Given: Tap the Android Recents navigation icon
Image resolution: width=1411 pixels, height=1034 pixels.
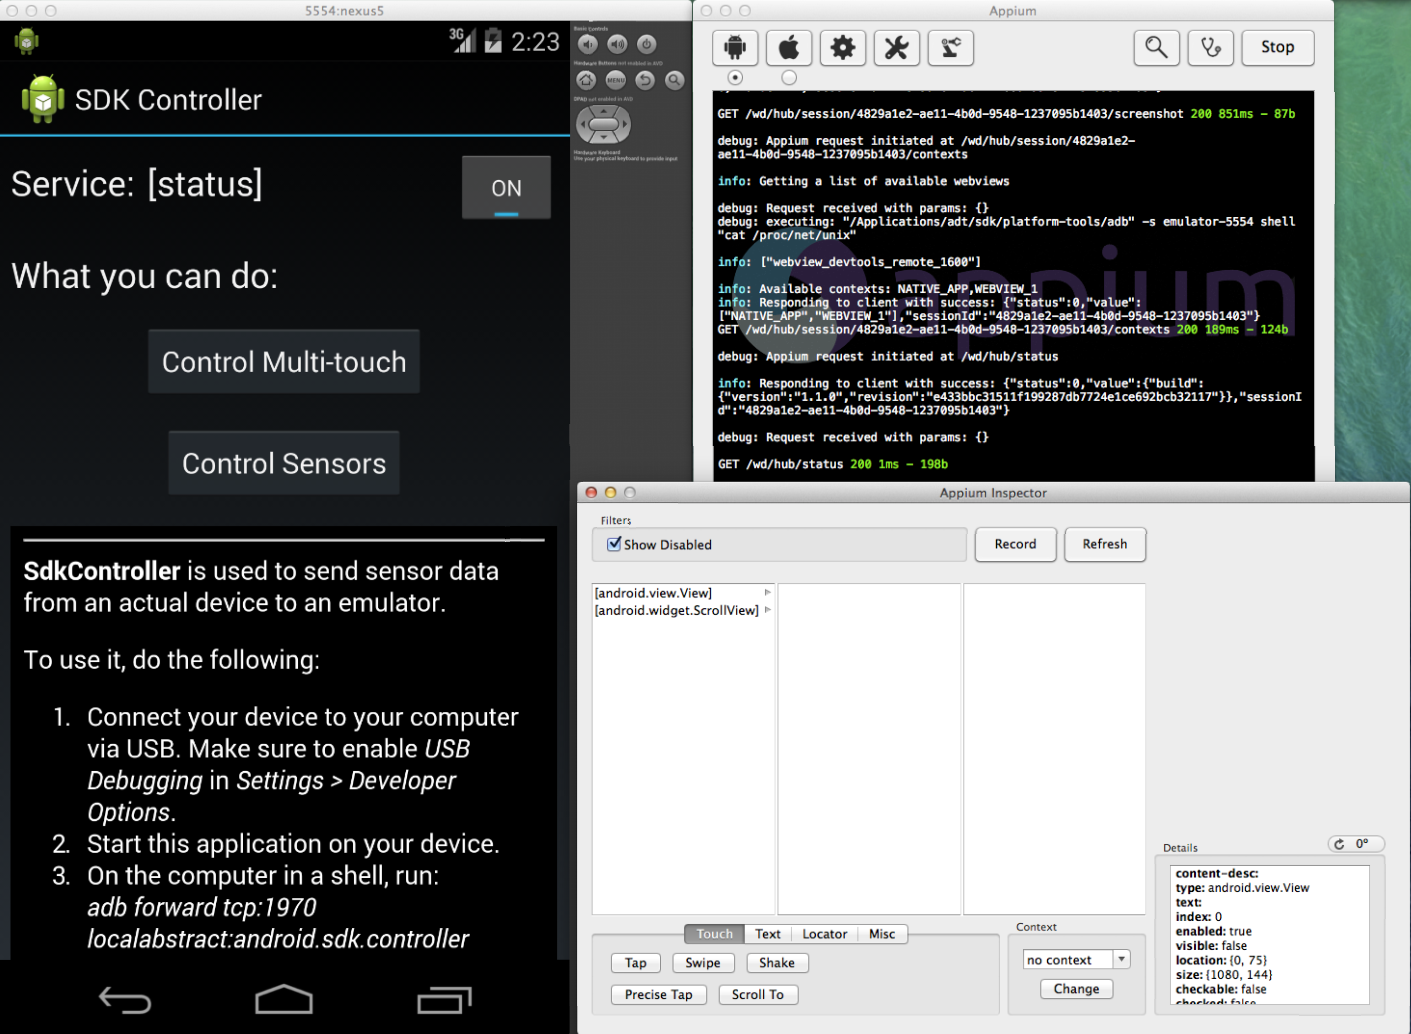Looking at the screenshot, I should (444, 999).
